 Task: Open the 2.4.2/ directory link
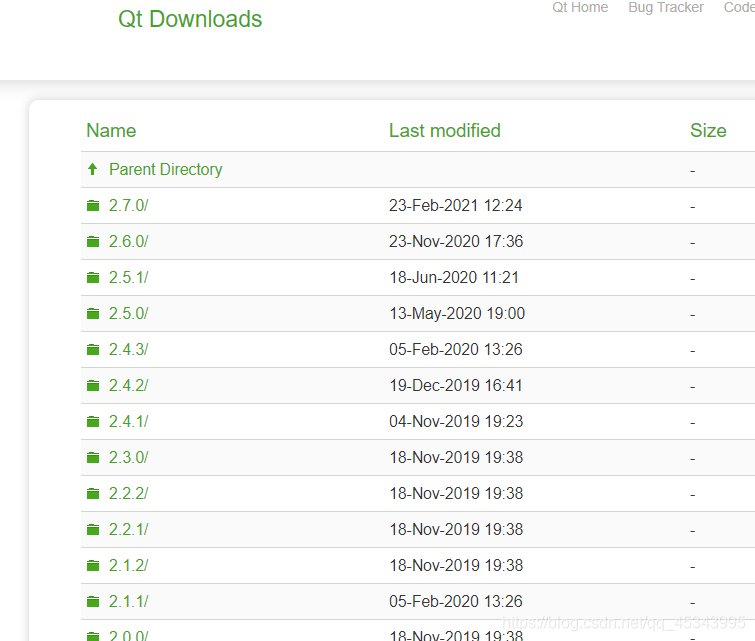129,385
